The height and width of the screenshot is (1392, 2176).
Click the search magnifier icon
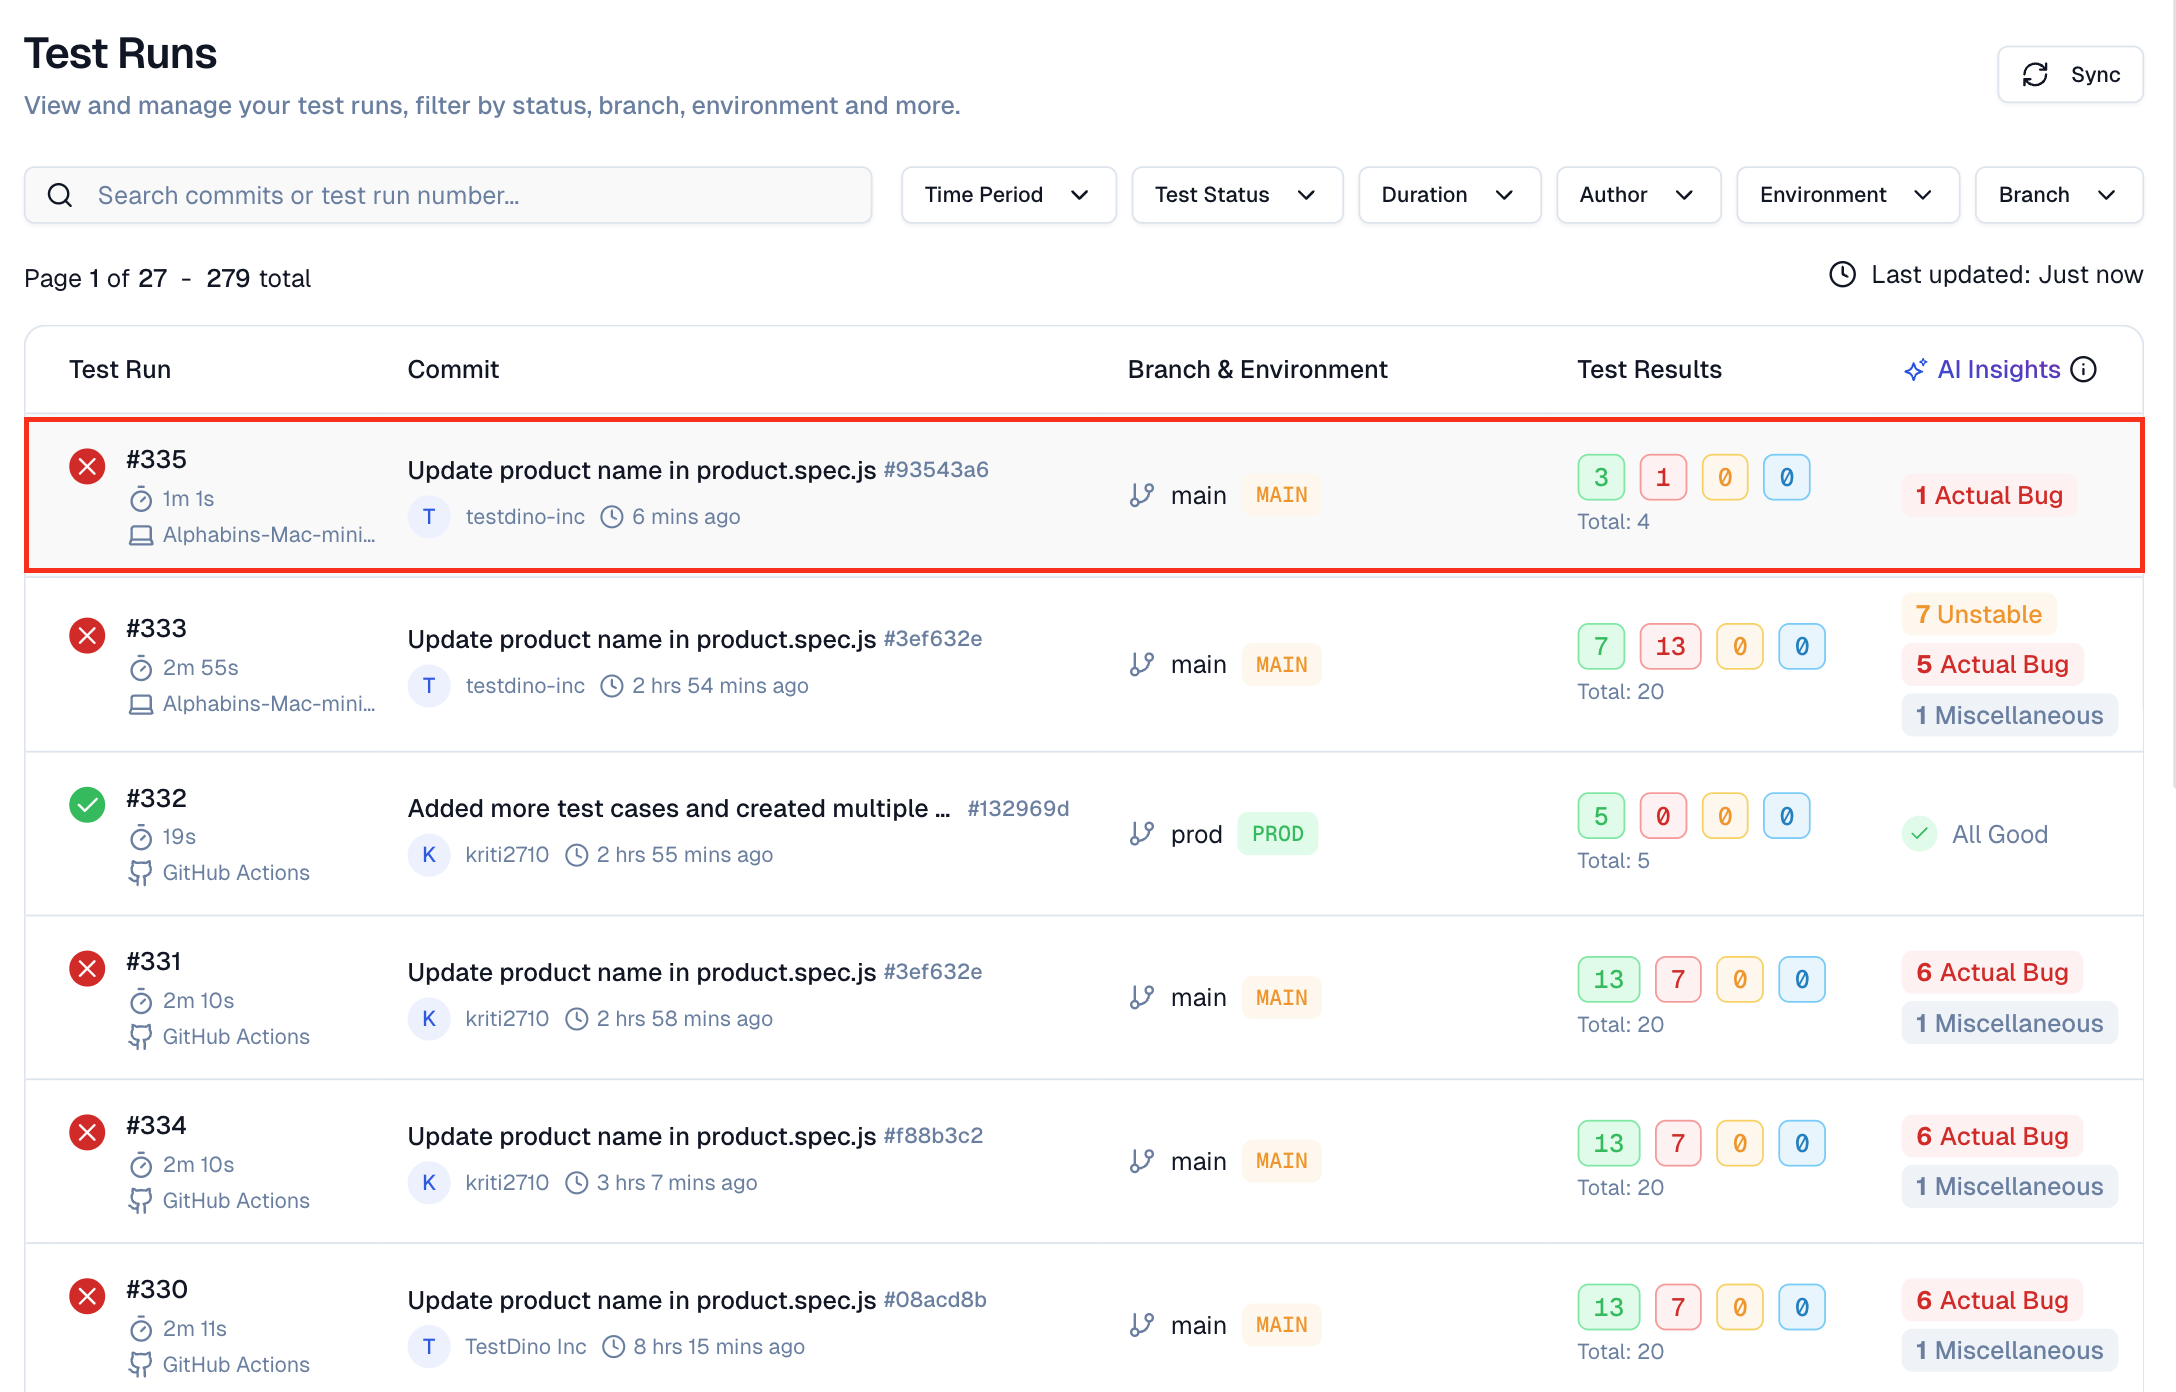click(x=60, y=195)
